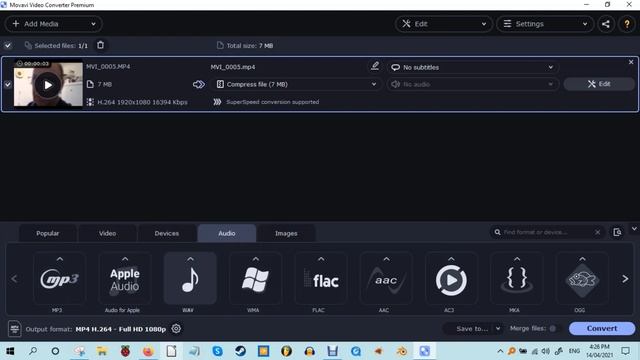
Task: Open Firefox from the taskbar
Action: [x=148, y=351]
